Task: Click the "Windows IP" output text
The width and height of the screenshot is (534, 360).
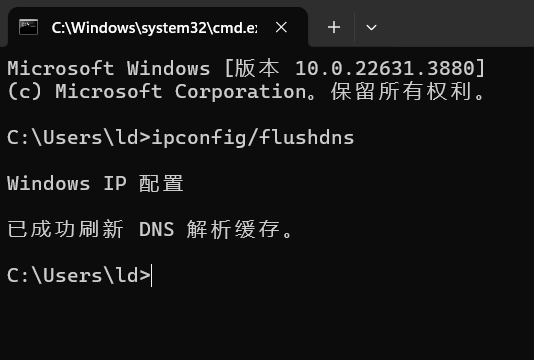Action: tap(66, 184)
